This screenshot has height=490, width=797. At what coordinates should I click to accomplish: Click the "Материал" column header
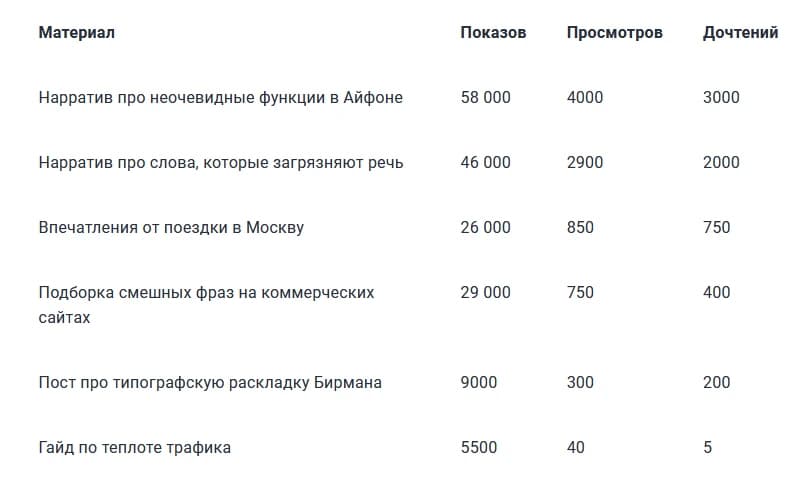[x=77, y=33]
